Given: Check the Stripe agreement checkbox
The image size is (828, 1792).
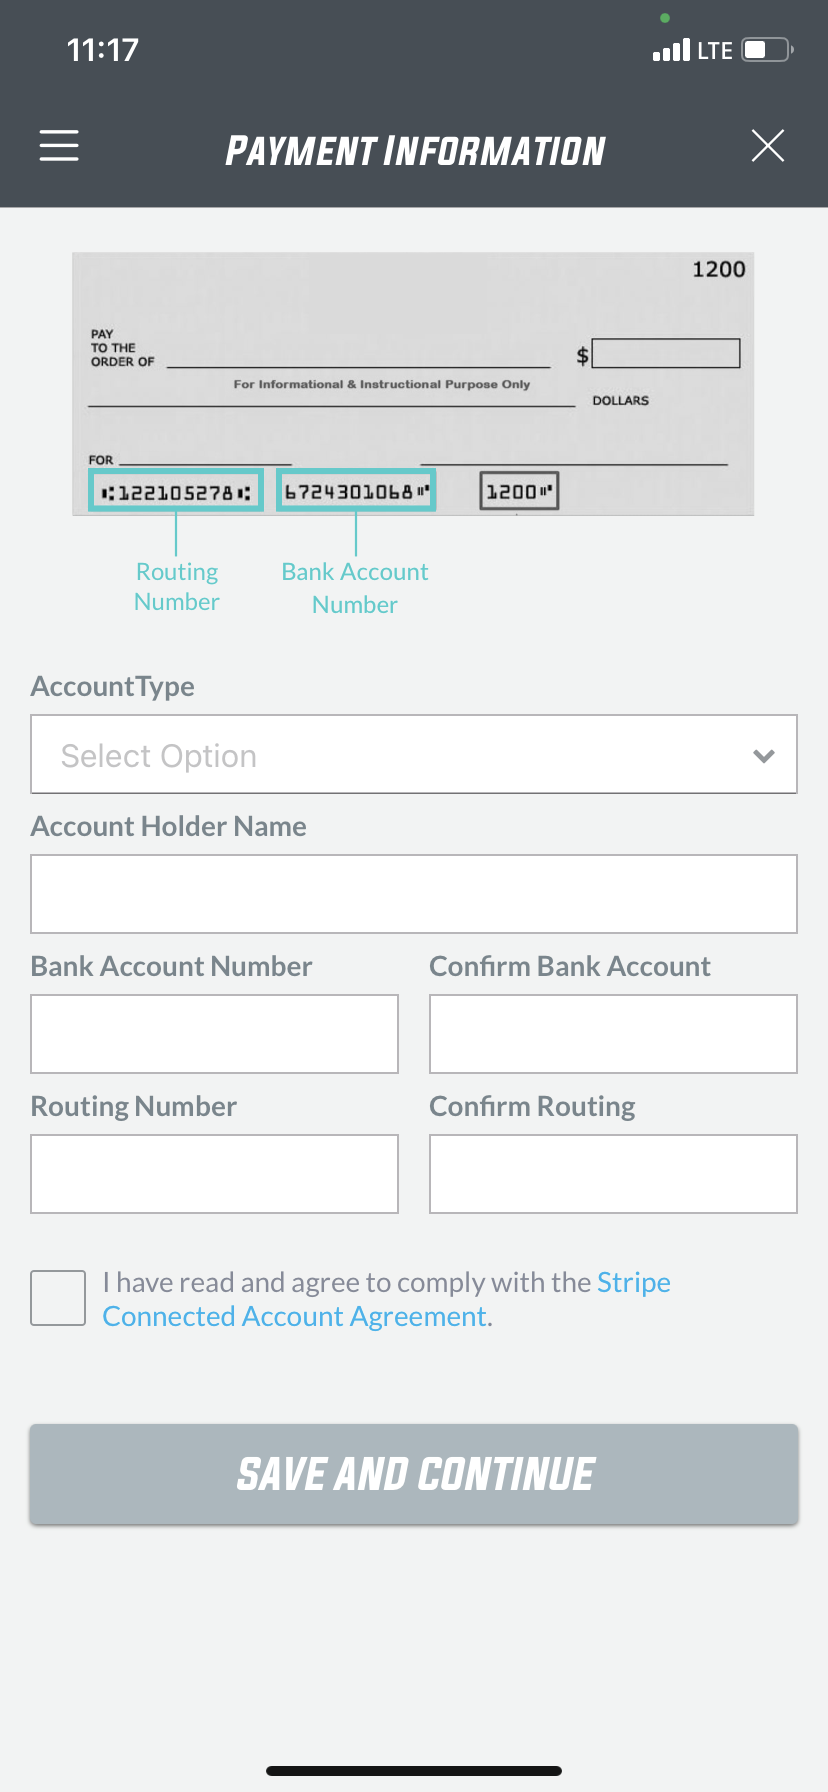Looking at the screenshot, I should click(58, 1298).
